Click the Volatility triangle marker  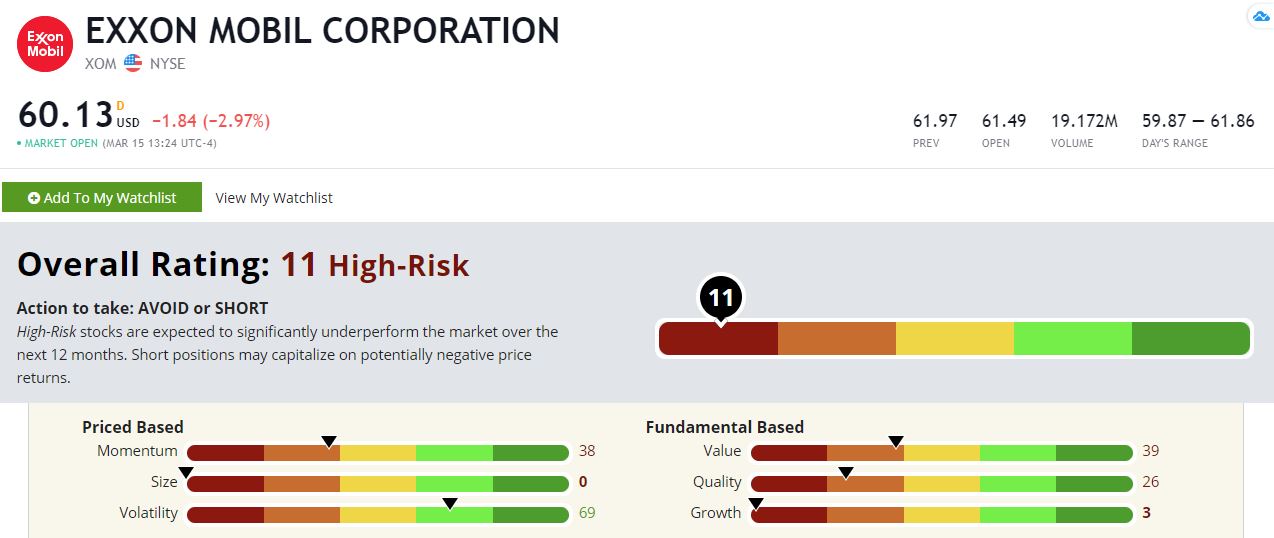(x=450, y=503)
